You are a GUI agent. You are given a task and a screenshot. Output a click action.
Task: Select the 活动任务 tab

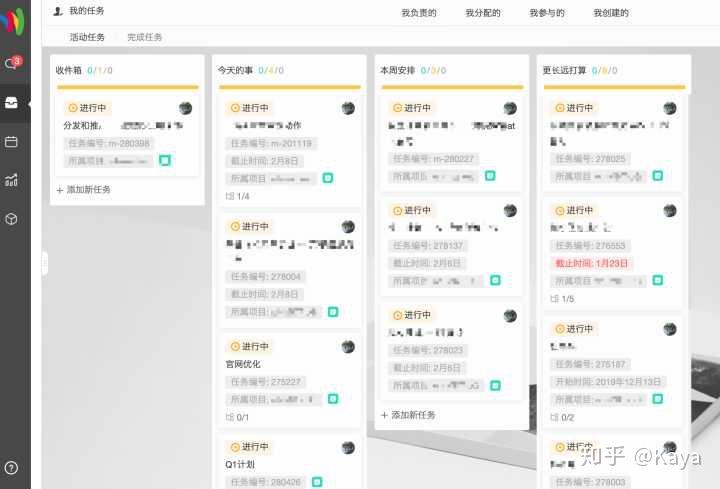coord(87,37)
